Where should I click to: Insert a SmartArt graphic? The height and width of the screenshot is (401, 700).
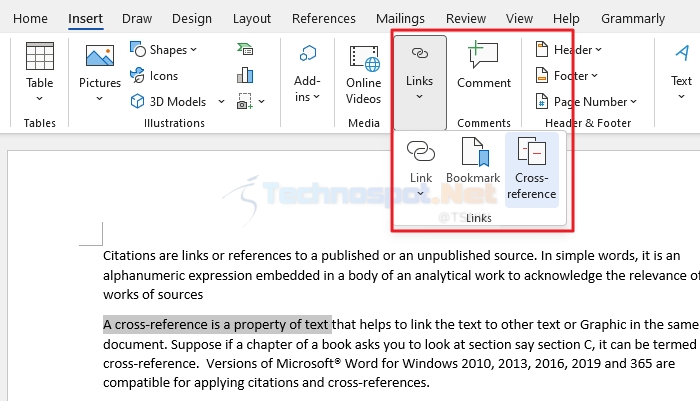coord(245,49)
